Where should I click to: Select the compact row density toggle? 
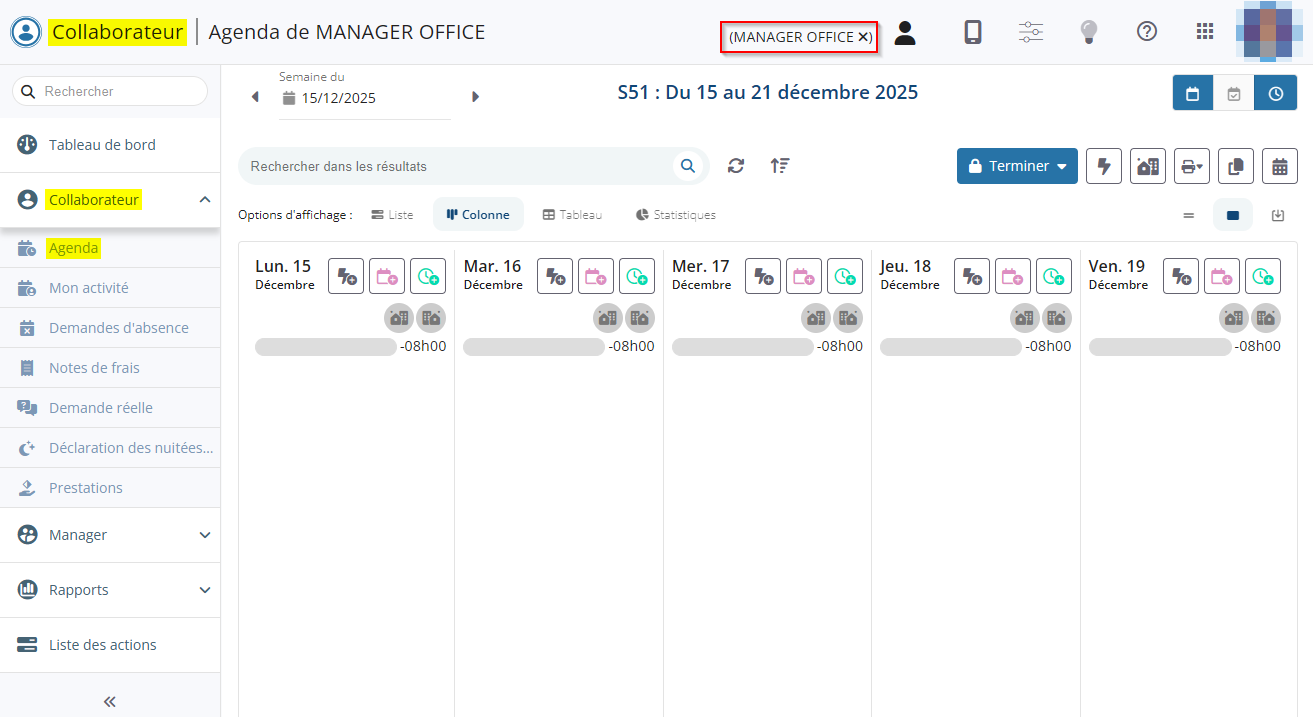coord(1189,215)
